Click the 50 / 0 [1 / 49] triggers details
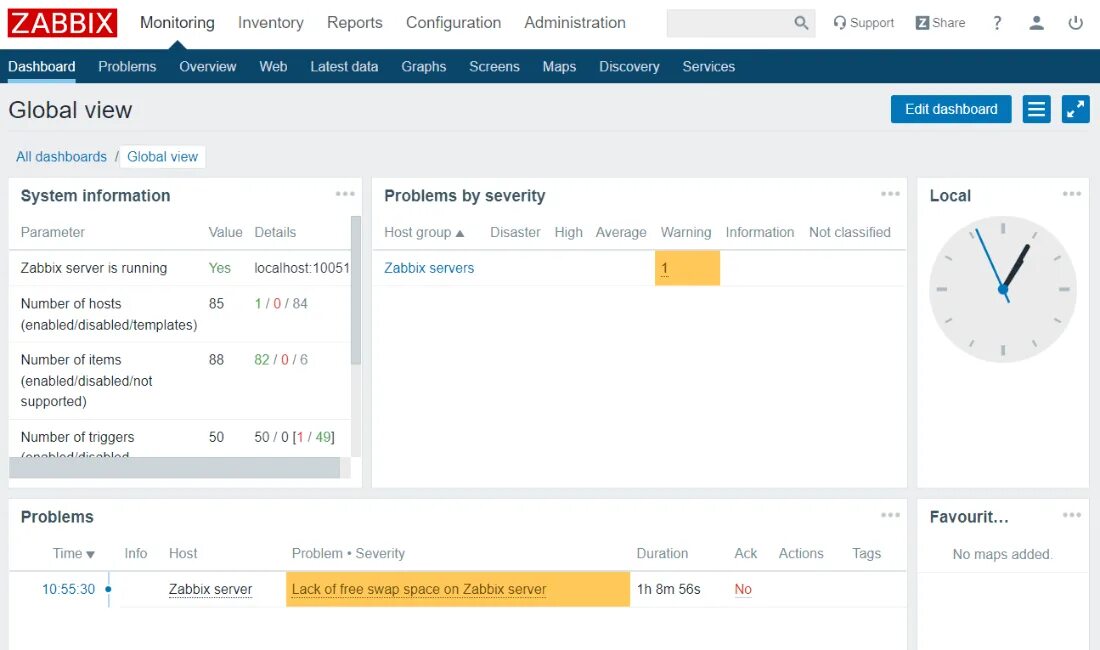 [x=295, y=437]
